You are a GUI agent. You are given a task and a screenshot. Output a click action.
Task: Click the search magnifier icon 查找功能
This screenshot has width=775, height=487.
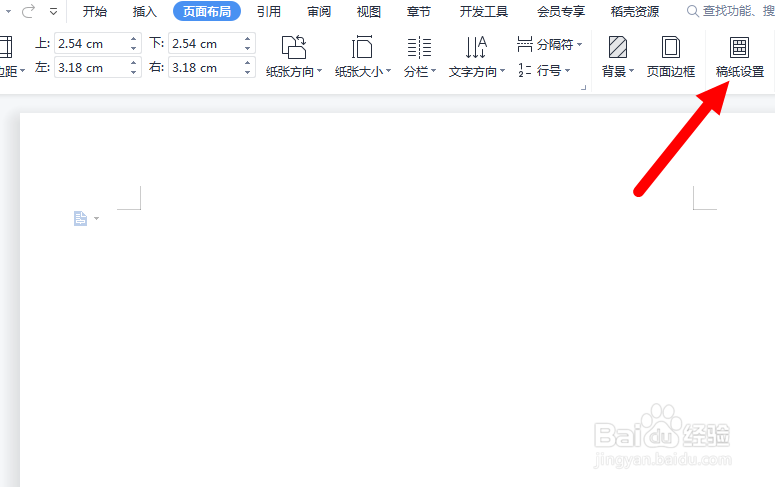692,11
